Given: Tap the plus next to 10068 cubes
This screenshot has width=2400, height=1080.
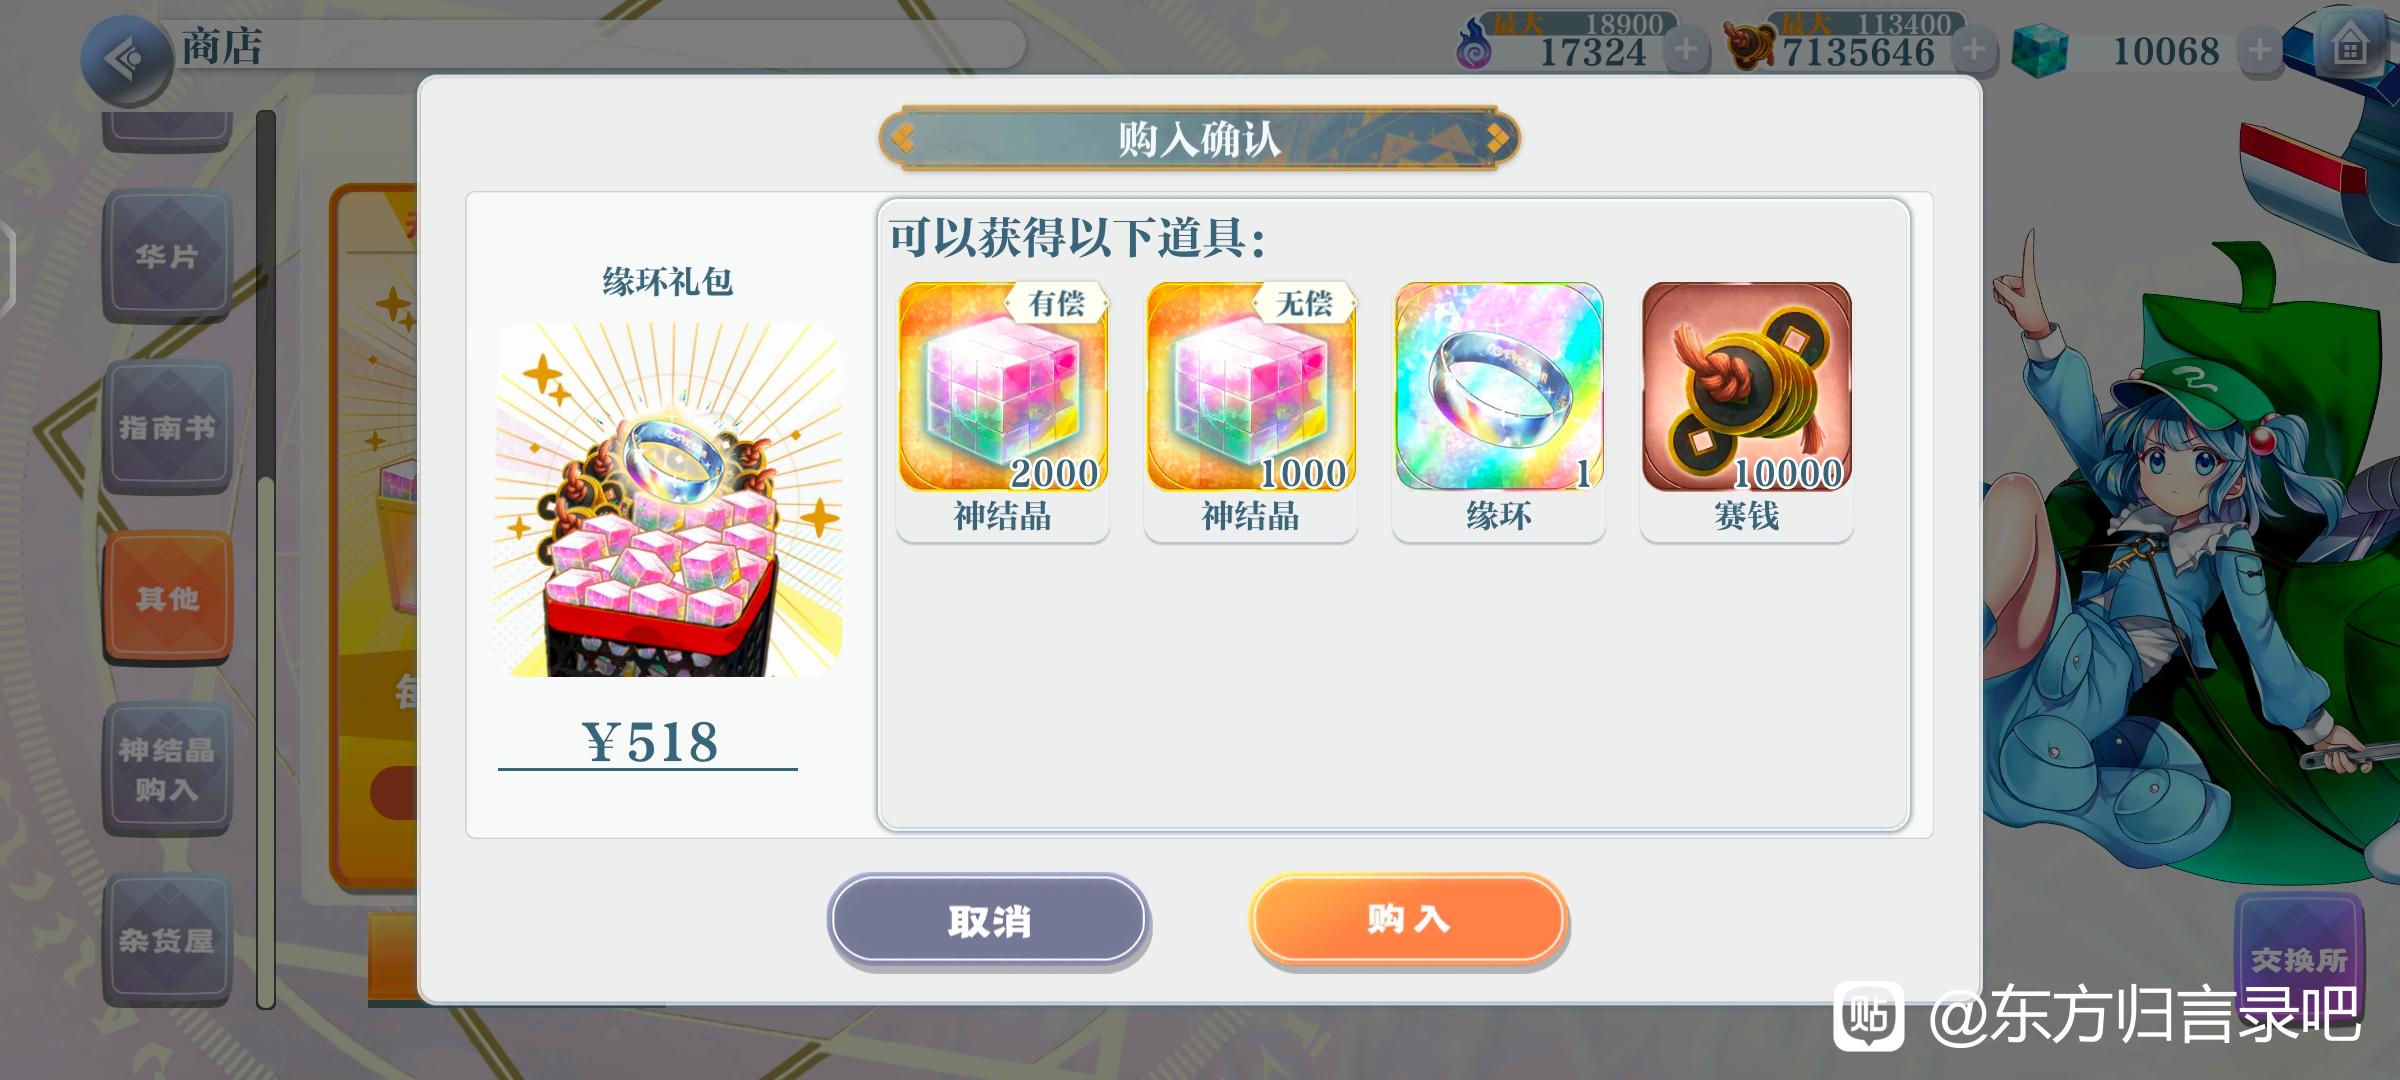Looking at the screenshot, I should (x=2260, y=49).
